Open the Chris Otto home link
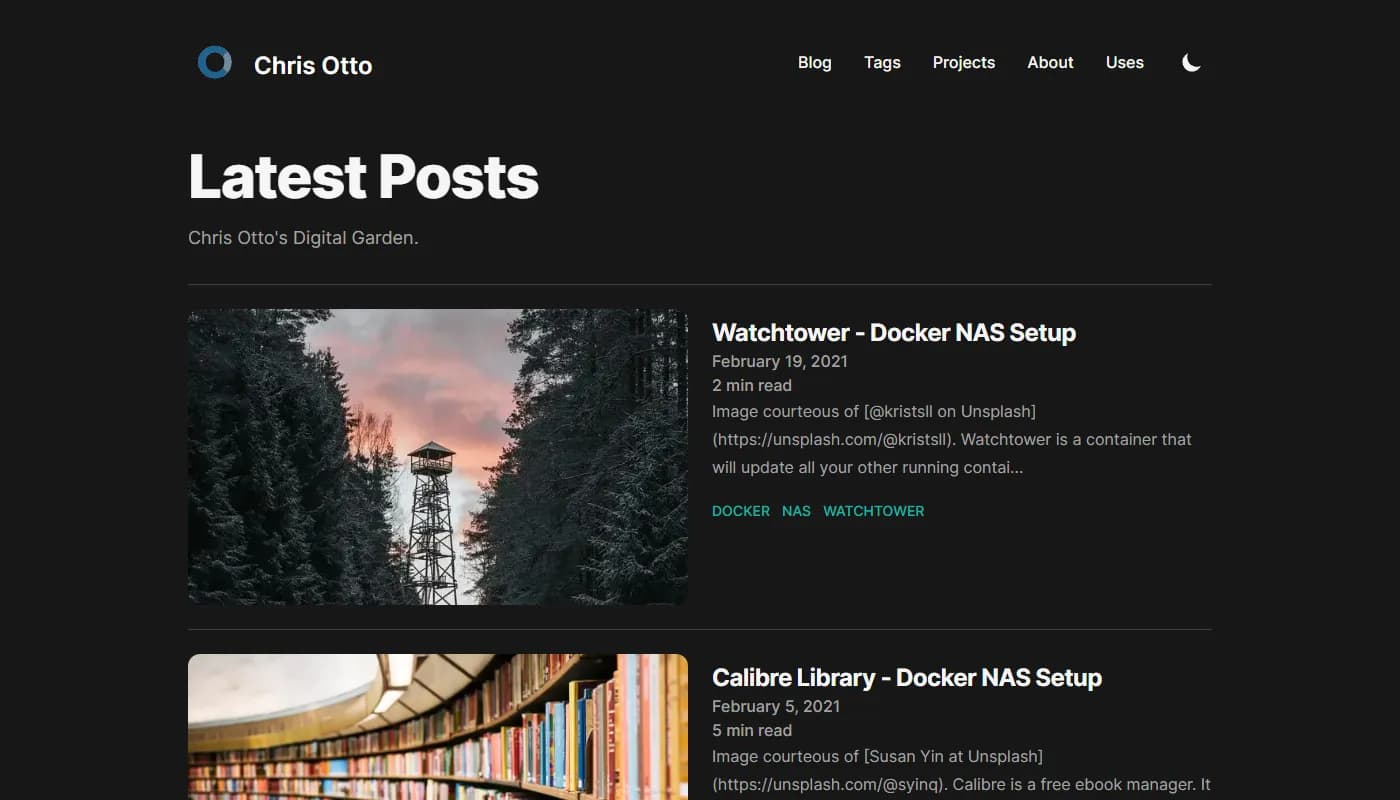Screen dimensions: 1400x800 (313, 65)
